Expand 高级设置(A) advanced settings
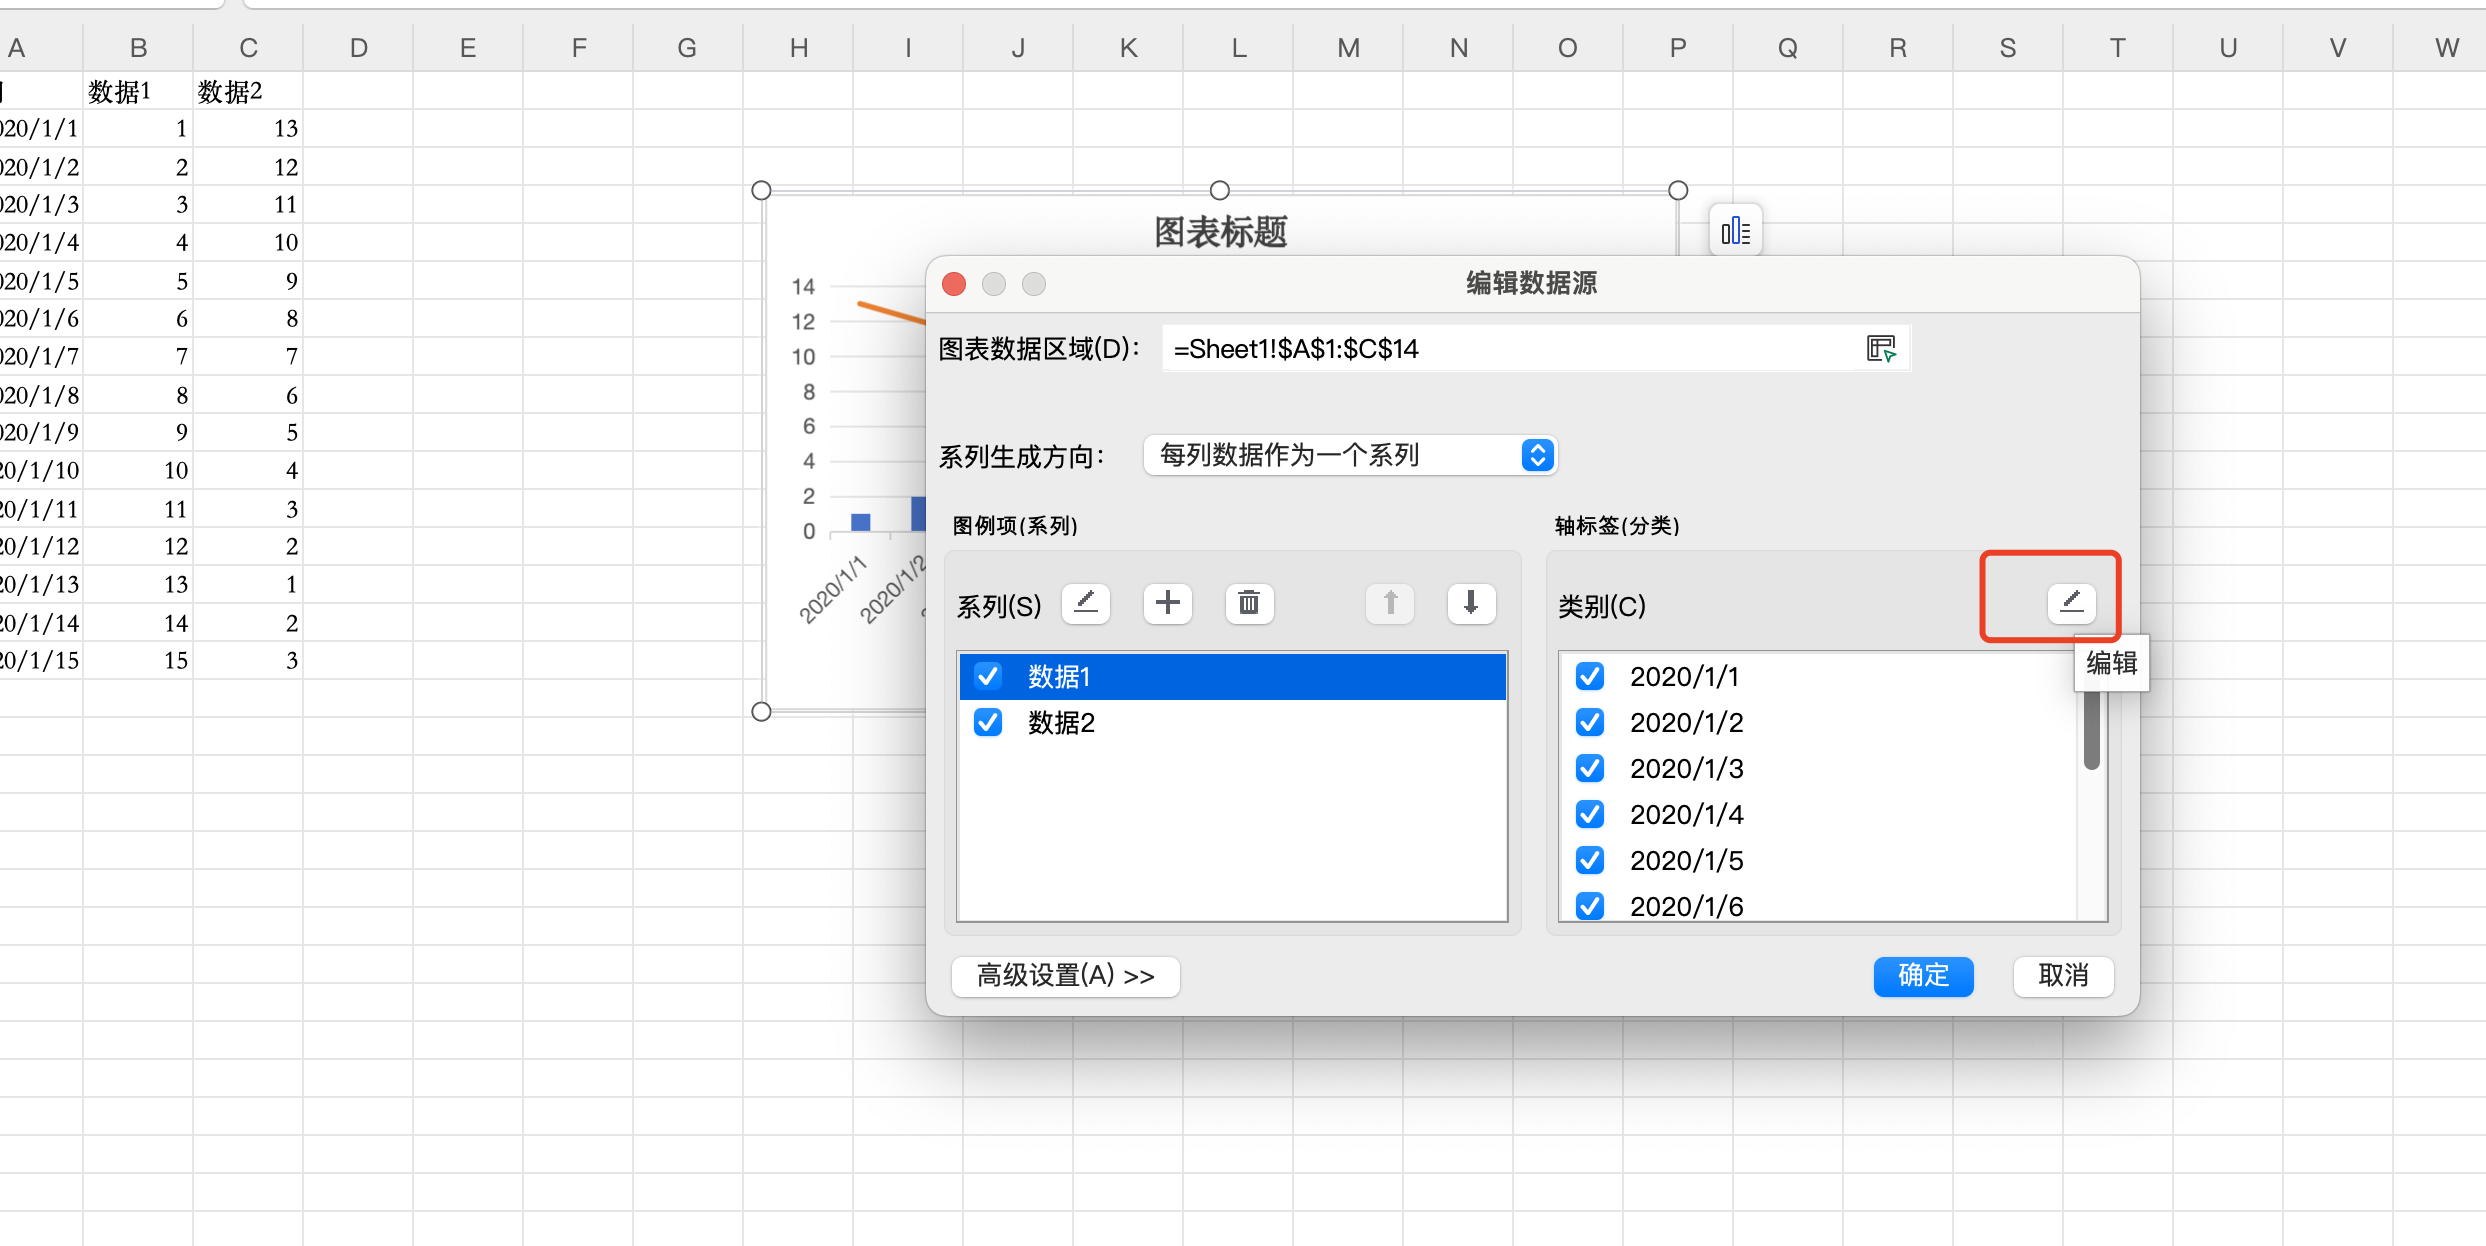Image resolution: width=2486 pixels, height=1246 pixels. pyautogui.click(x=1065, y=975)
